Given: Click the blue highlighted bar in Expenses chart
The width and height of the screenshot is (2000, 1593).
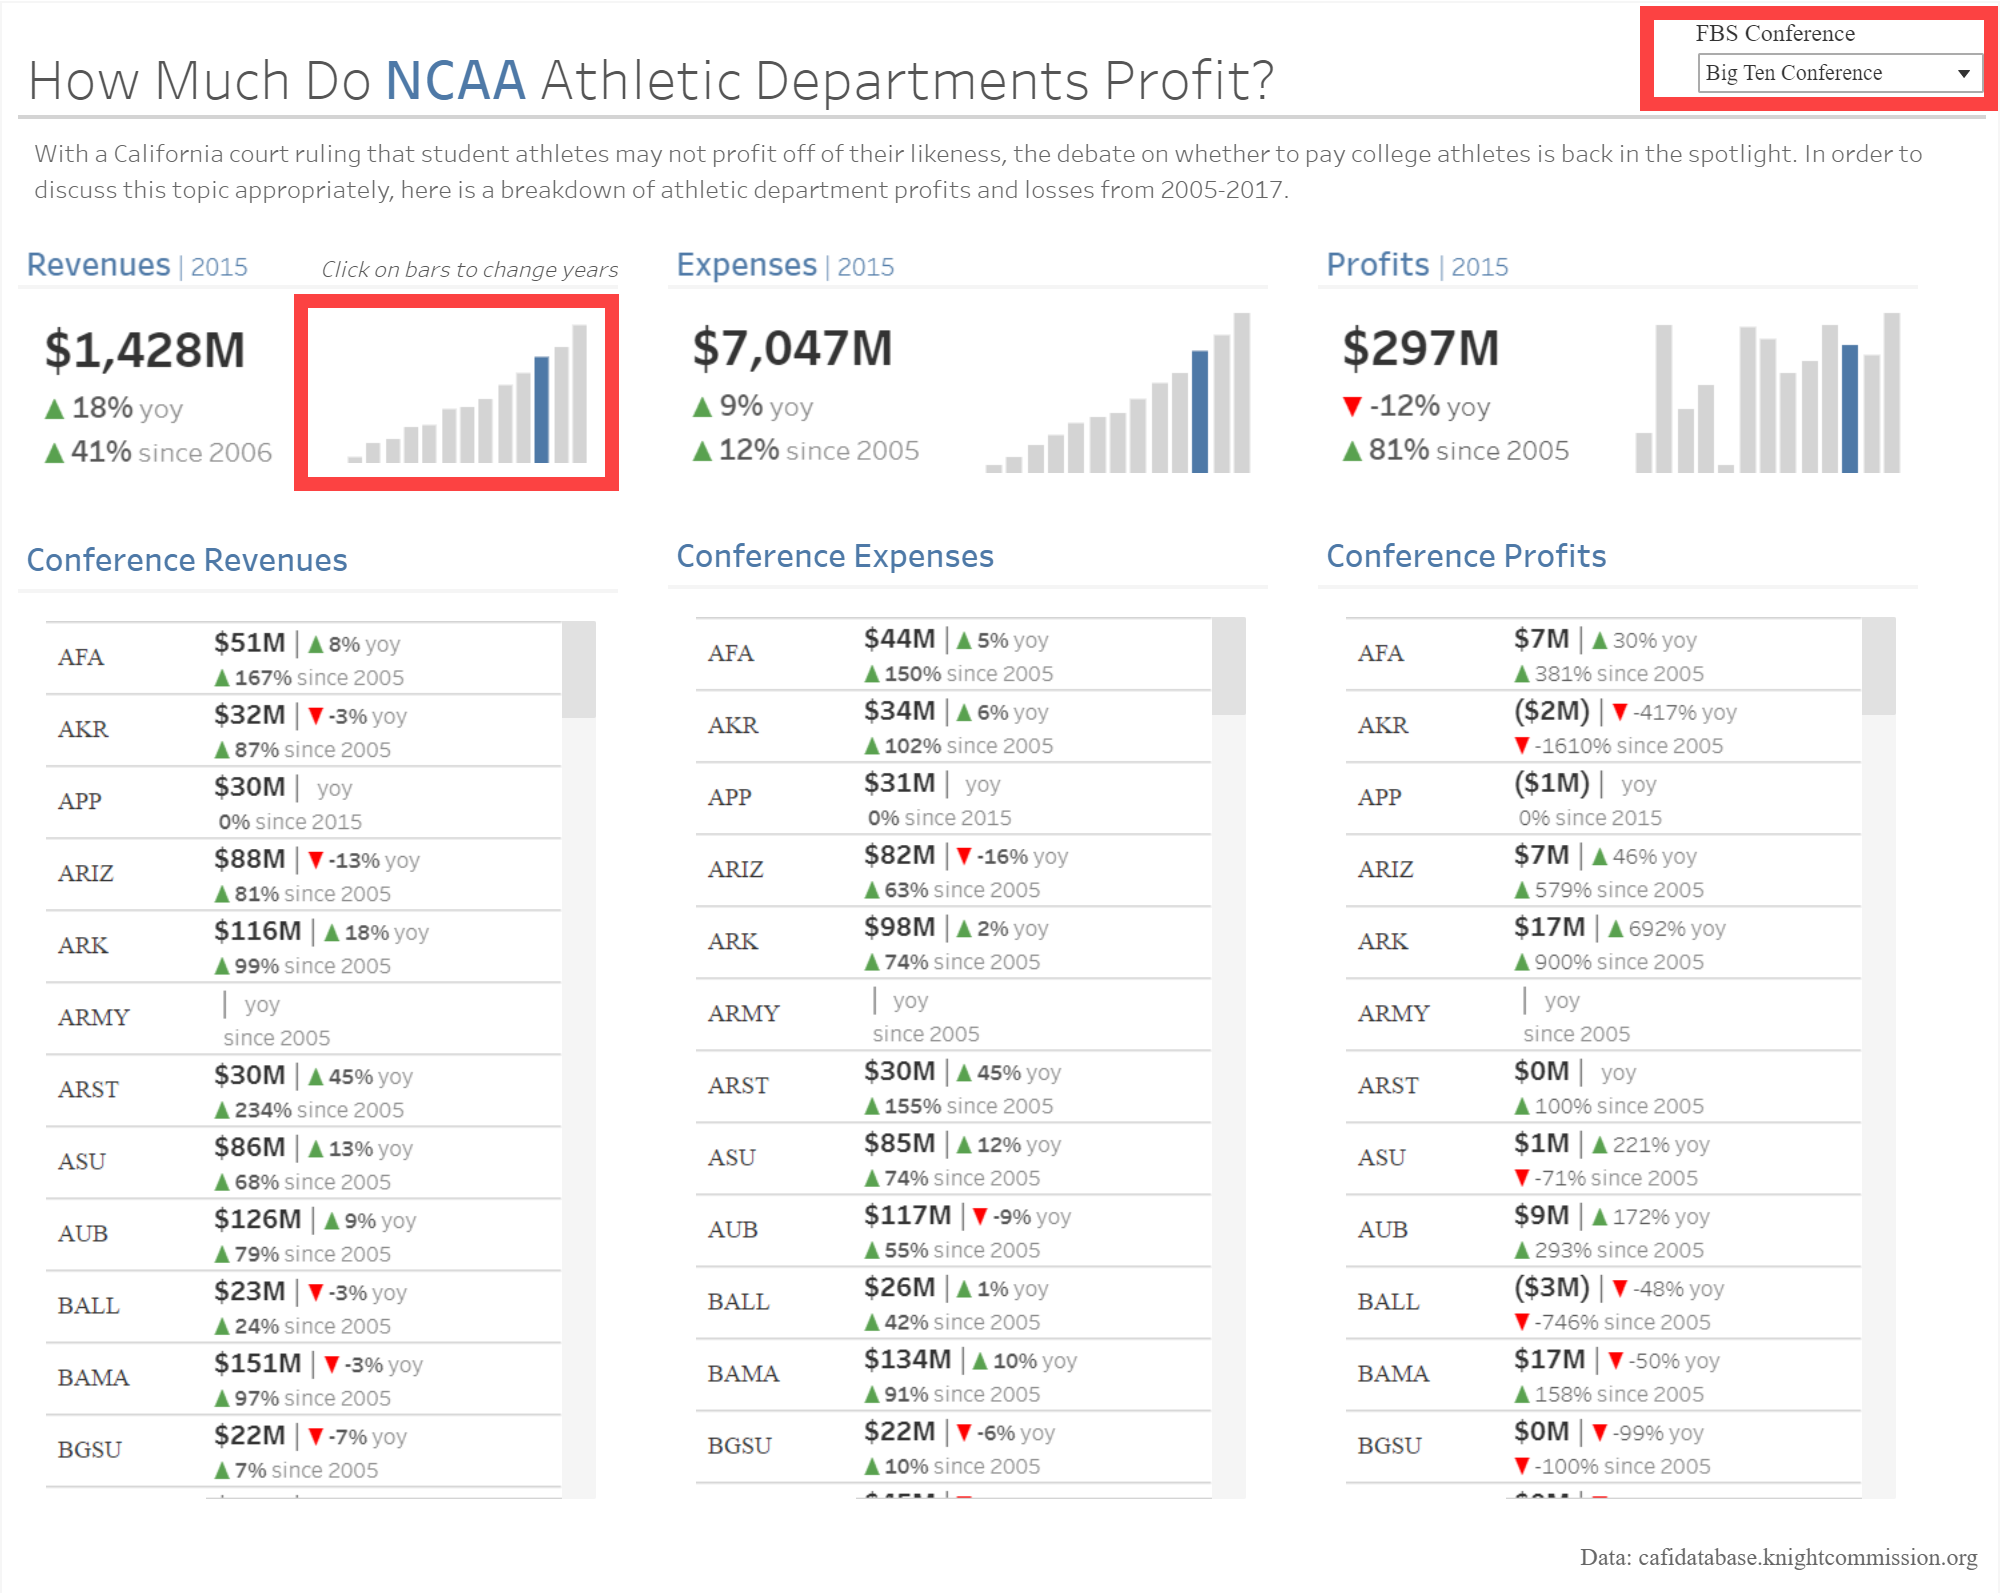Looking at the screenshot, I should [1200, 412].
